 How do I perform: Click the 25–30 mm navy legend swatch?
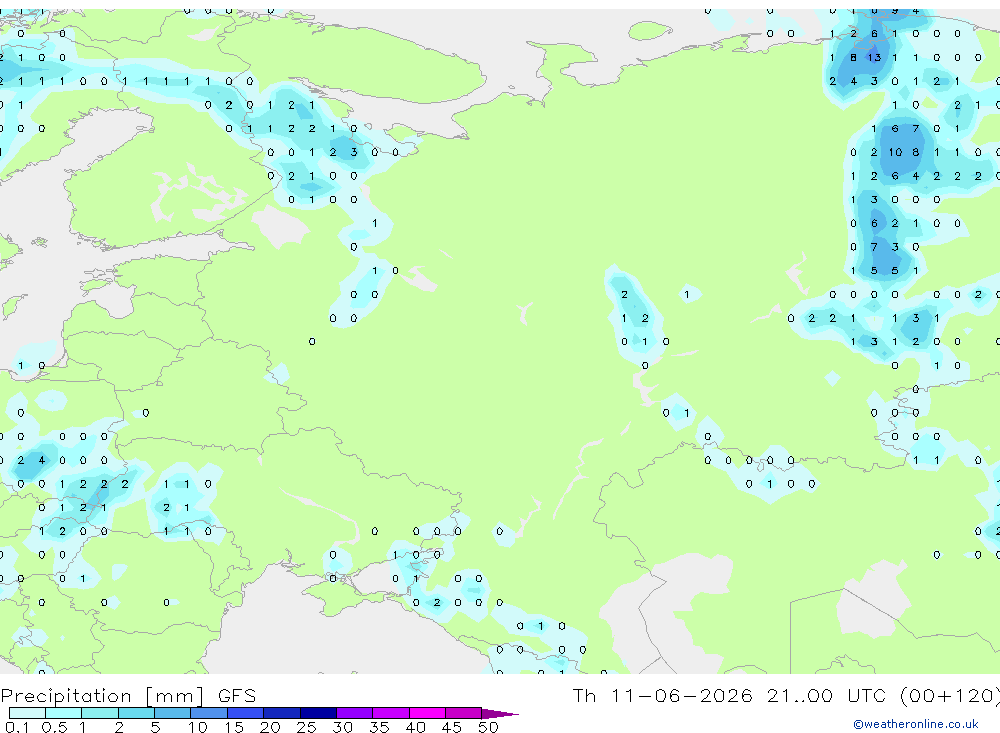[318, 713]
